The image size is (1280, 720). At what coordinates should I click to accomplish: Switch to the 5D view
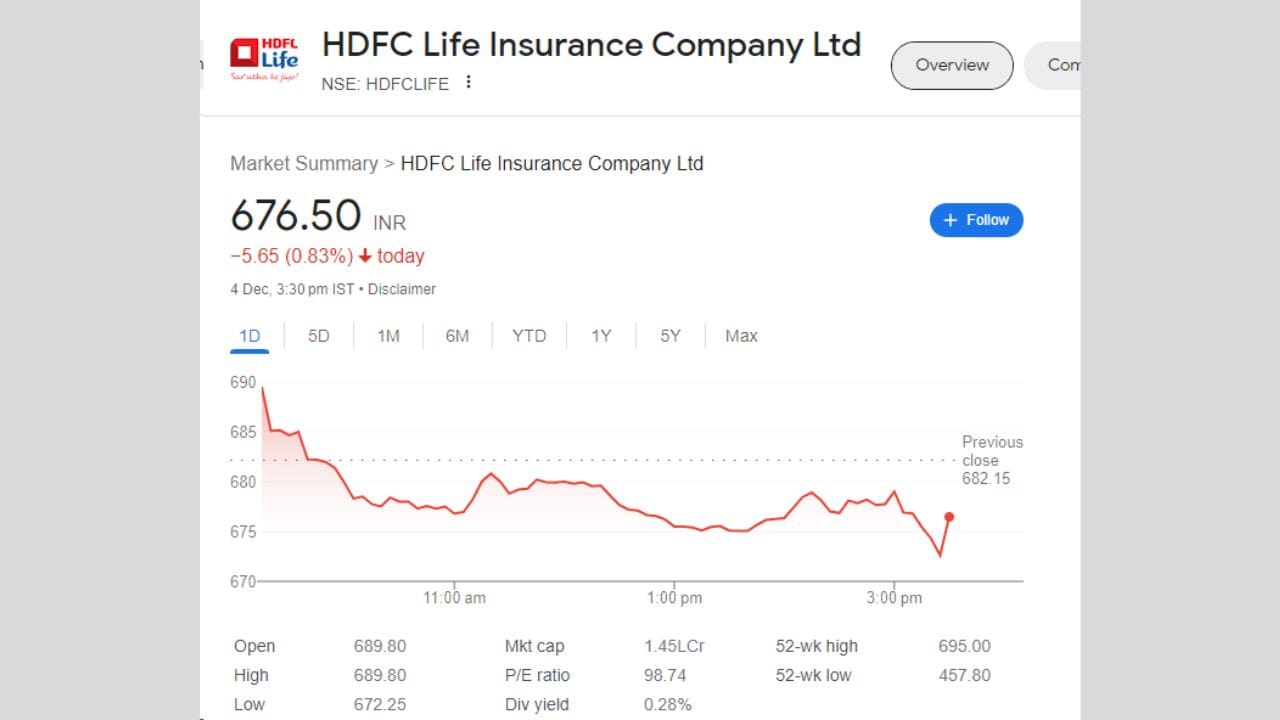click(x=318, y=335)
